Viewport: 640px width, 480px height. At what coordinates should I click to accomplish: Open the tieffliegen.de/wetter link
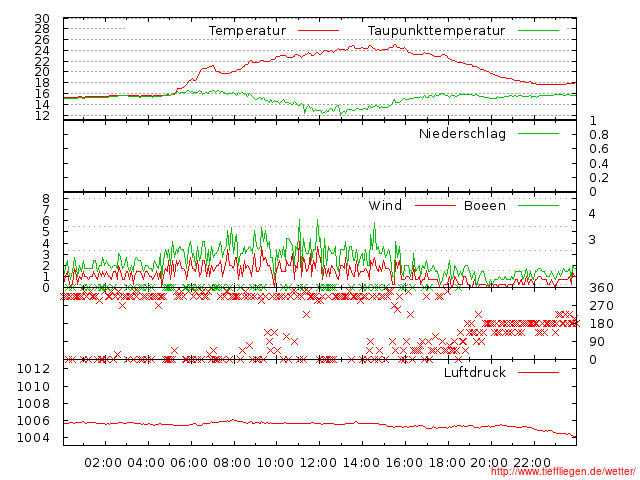[563, 472]
